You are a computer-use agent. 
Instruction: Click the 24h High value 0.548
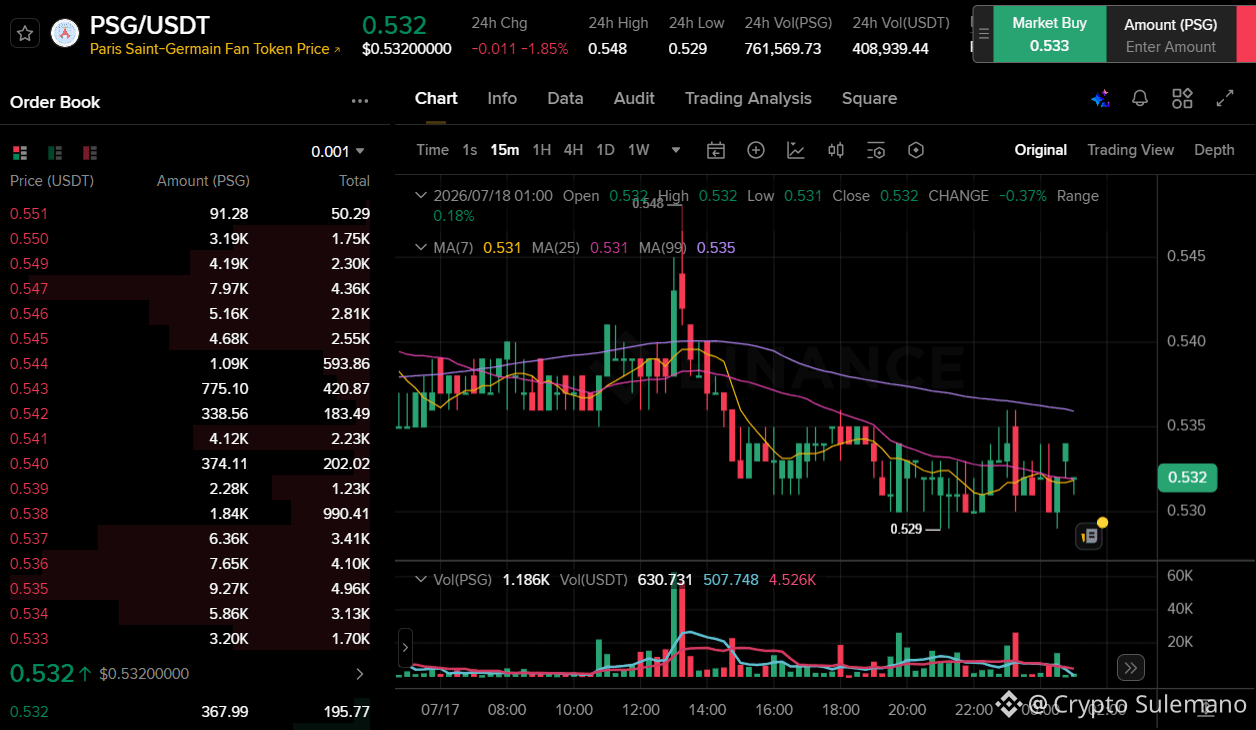tap(608, 48)
